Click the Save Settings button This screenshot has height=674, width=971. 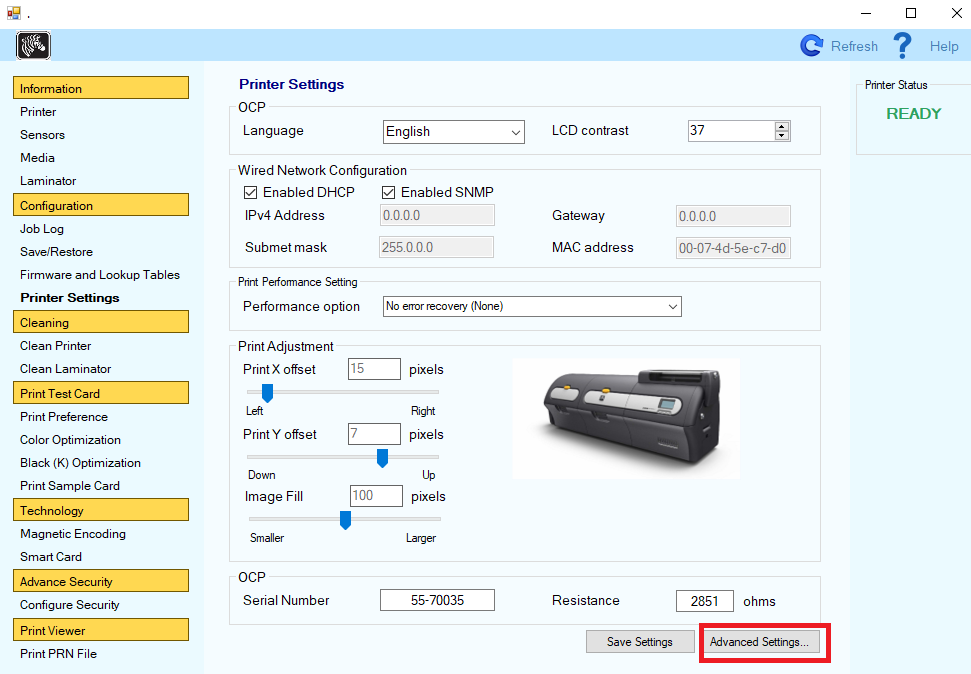[x=640, y=641]
